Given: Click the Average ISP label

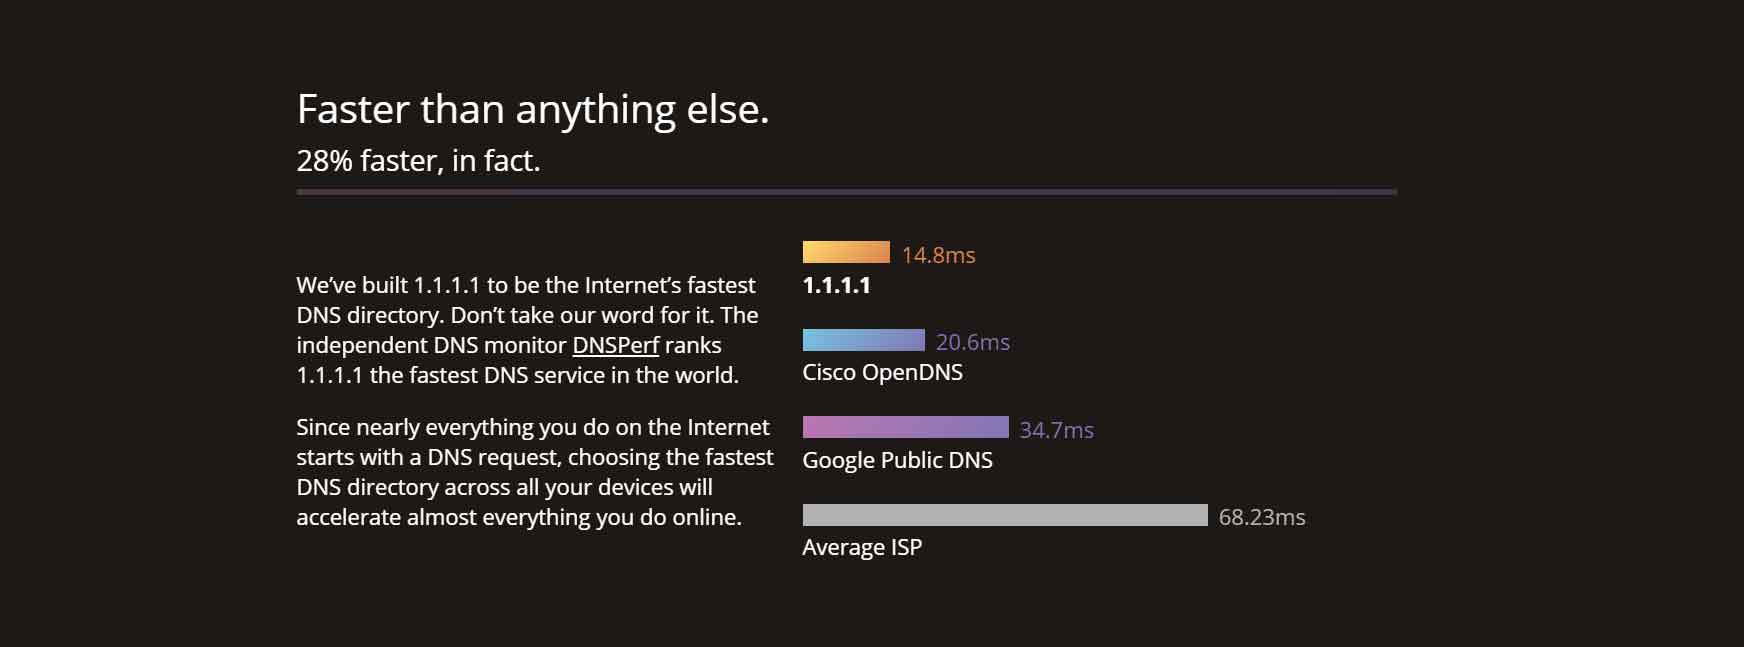Looking at the screenshot, I should tap(862, 547).
